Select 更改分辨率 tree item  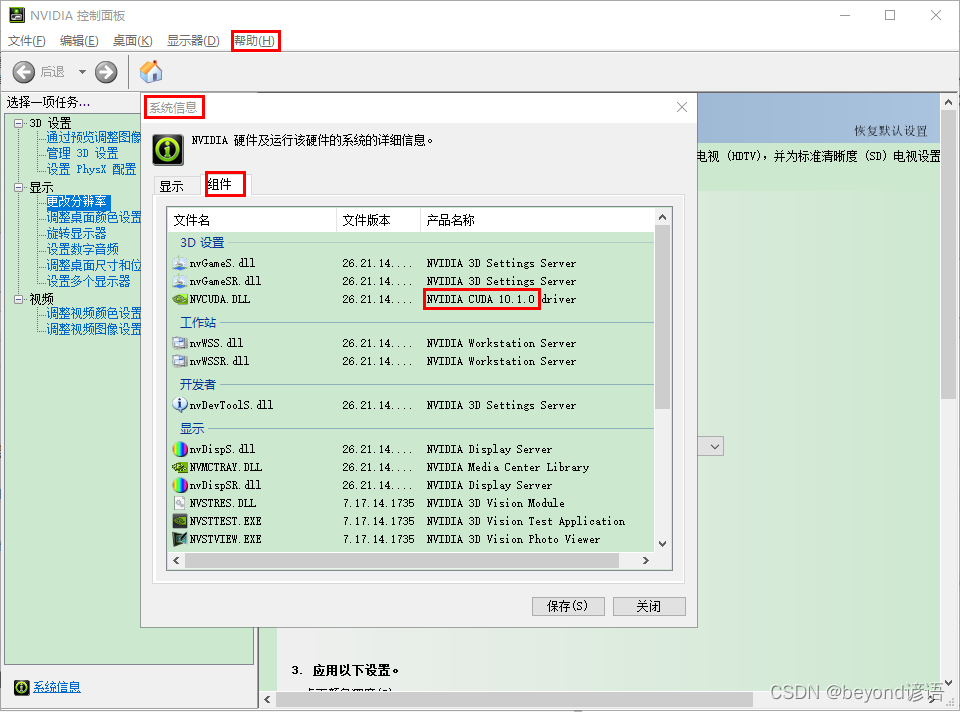[77, 201]
